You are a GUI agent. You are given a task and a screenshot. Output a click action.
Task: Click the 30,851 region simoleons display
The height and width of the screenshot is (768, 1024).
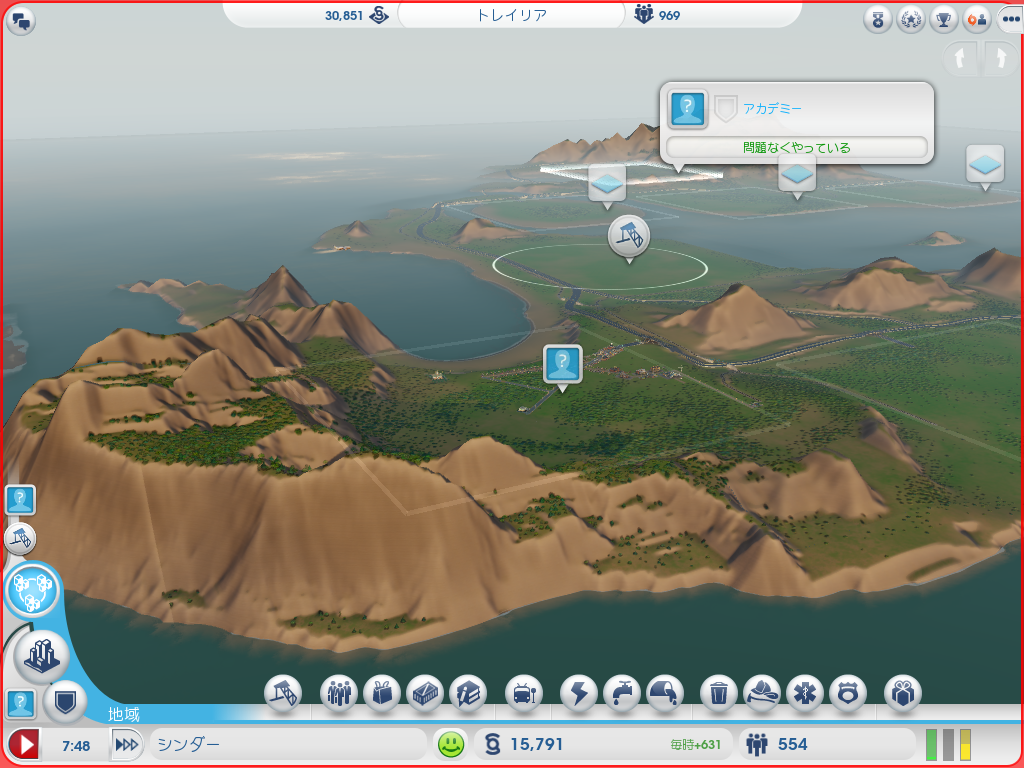point(357,15)
